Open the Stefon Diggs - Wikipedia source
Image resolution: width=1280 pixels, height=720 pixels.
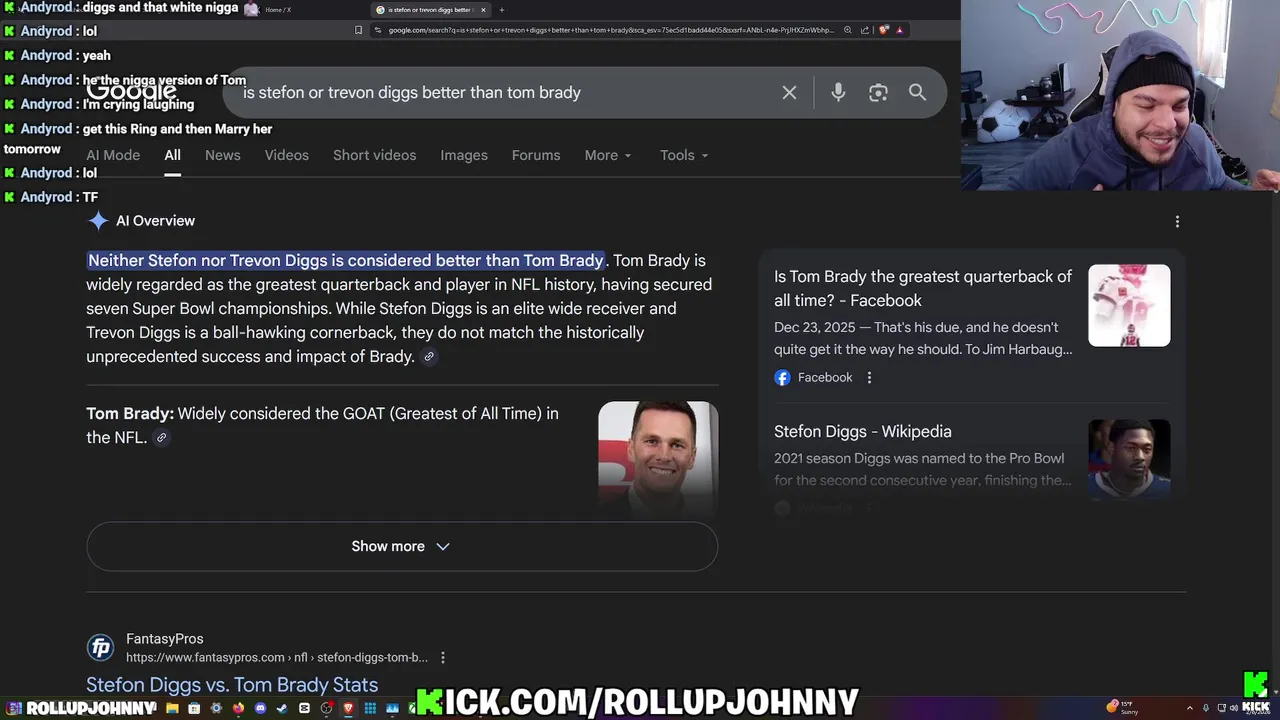tap(863, 431)
